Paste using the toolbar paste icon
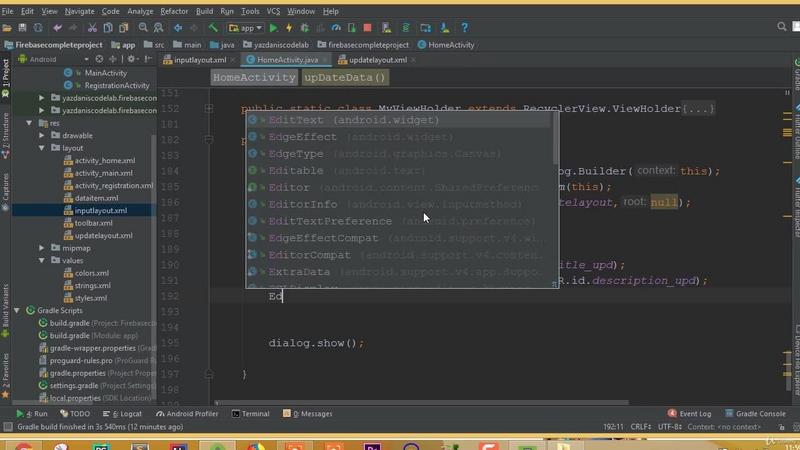The image size is (800, 450). click(123, 28)
